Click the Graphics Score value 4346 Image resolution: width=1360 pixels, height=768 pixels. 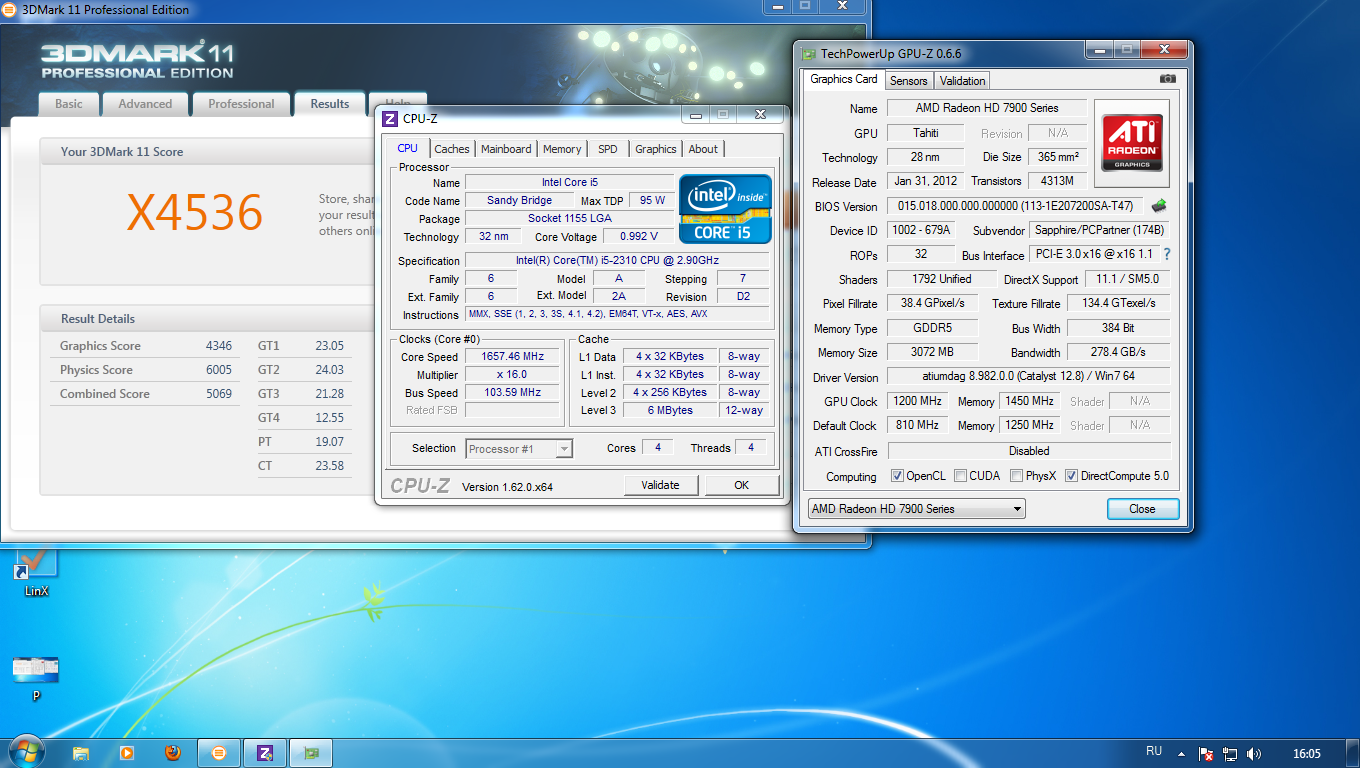tap(218, 346)
